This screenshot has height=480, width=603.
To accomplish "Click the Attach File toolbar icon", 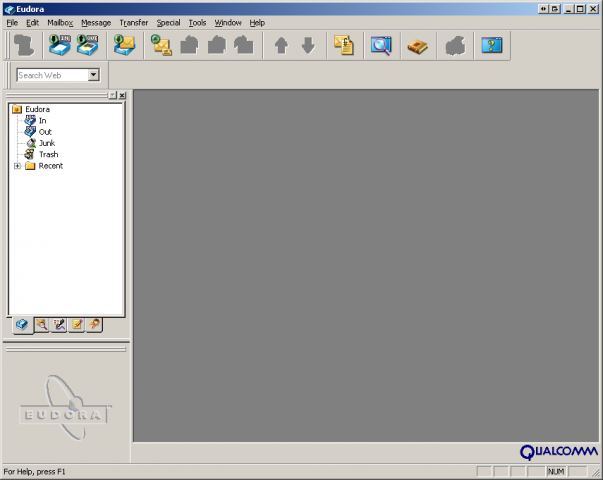I will (344, 45).
